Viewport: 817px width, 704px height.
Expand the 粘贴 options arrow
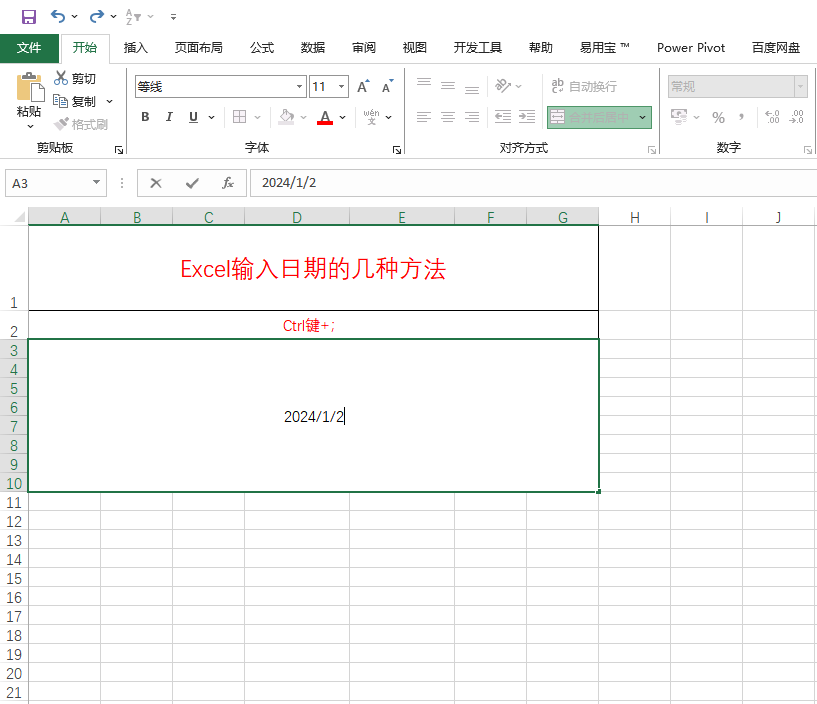point(30,127)
